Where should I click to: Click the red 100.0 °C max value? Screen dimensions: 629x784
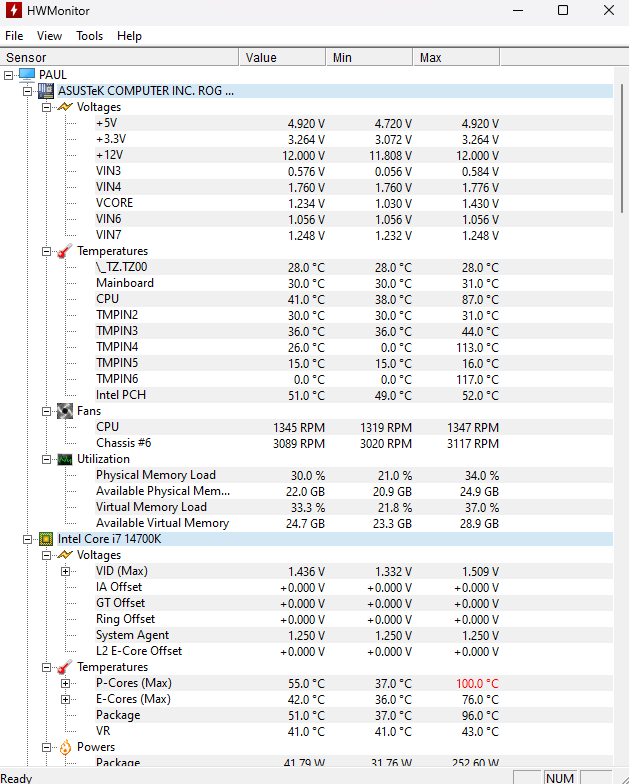[x=477, y=684]
